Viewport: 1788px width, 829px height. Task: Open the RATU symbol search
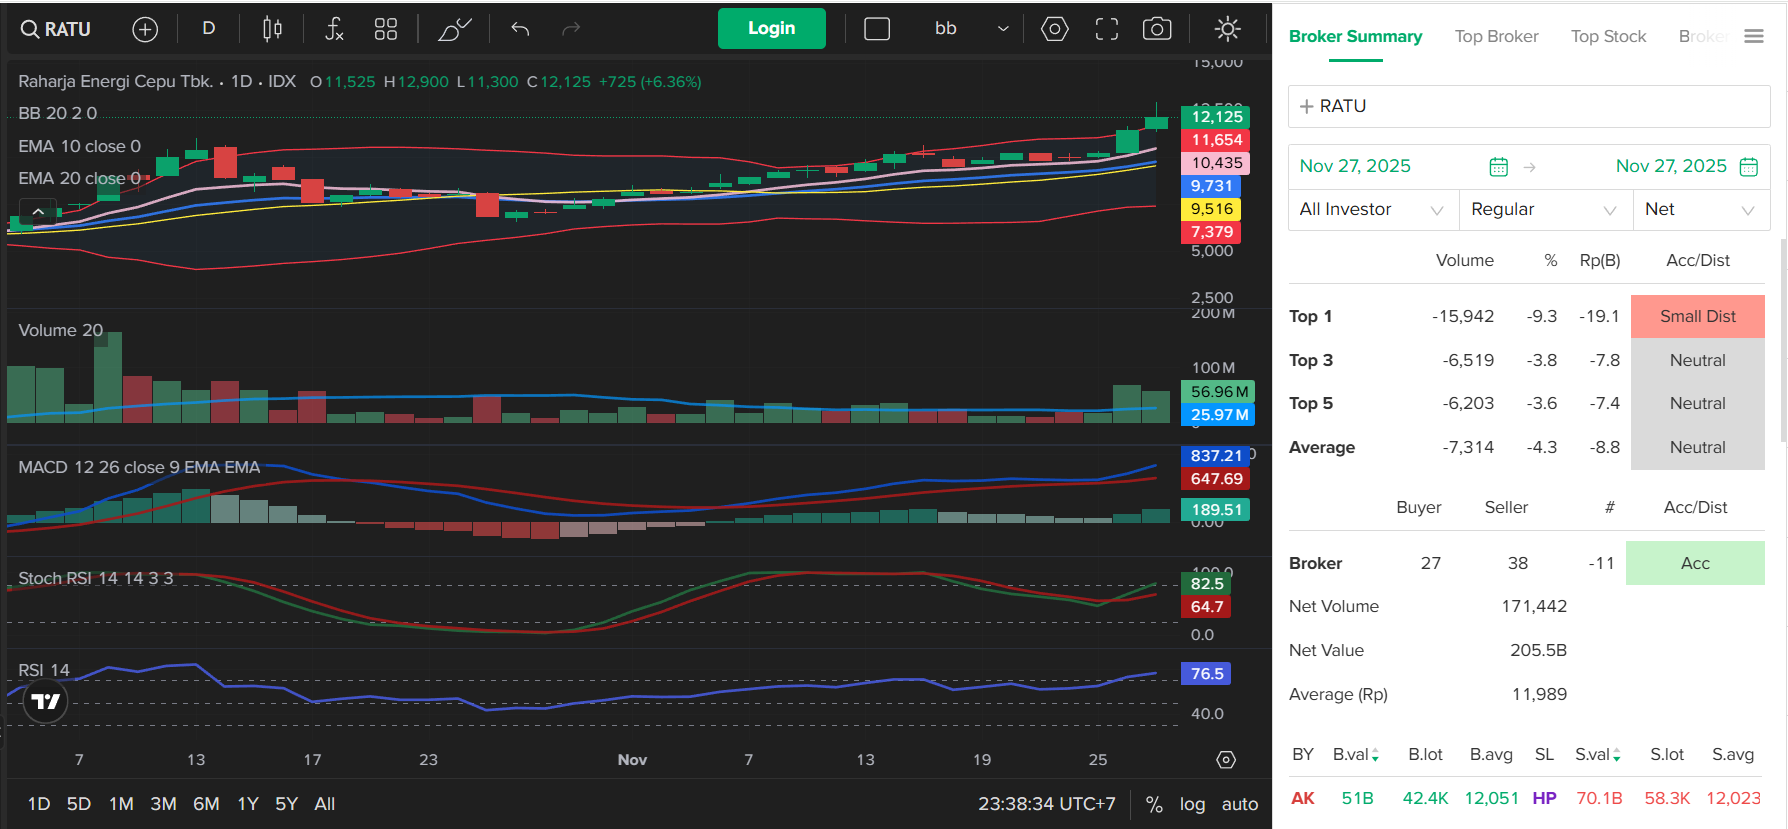coord(56,29)
